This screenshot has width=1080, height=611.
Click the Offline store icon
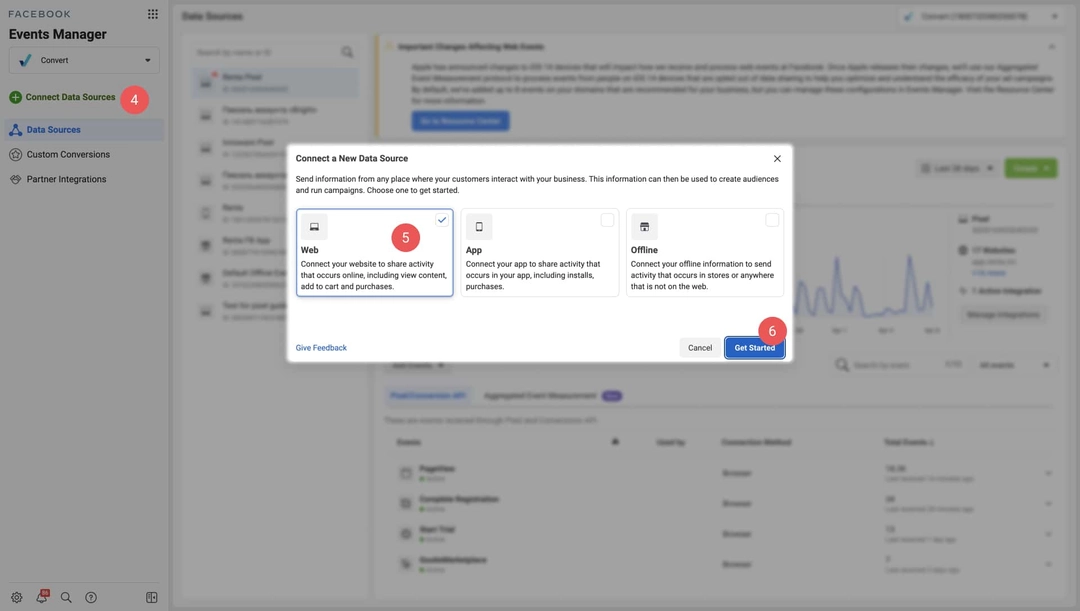644,227
